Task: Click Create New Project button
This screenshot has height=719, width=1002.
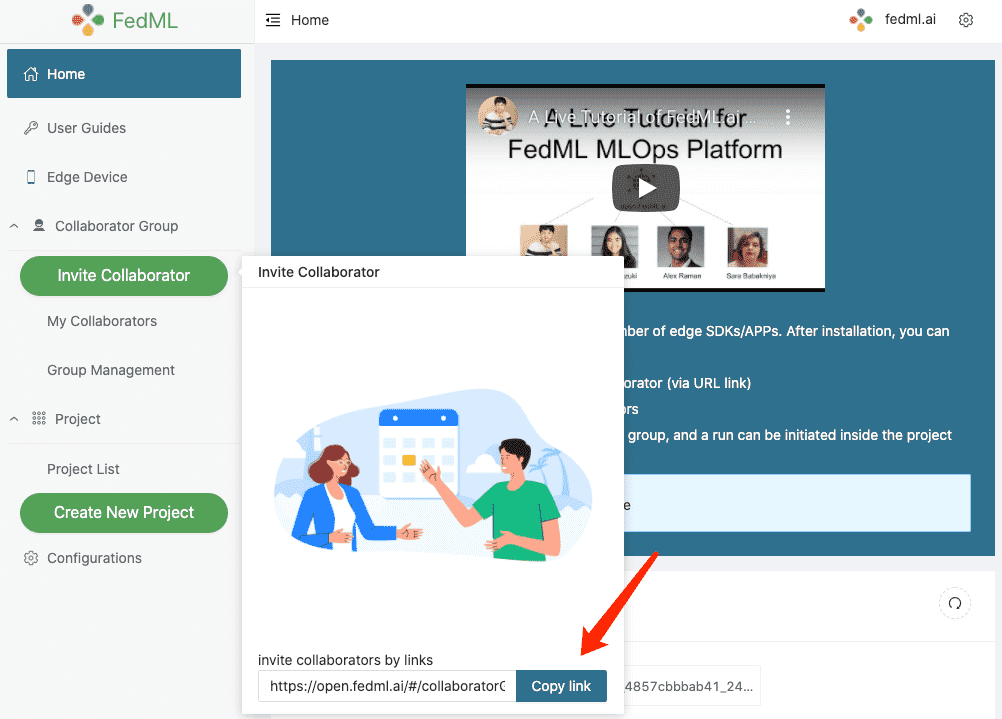Action: (x=124, y=513)
